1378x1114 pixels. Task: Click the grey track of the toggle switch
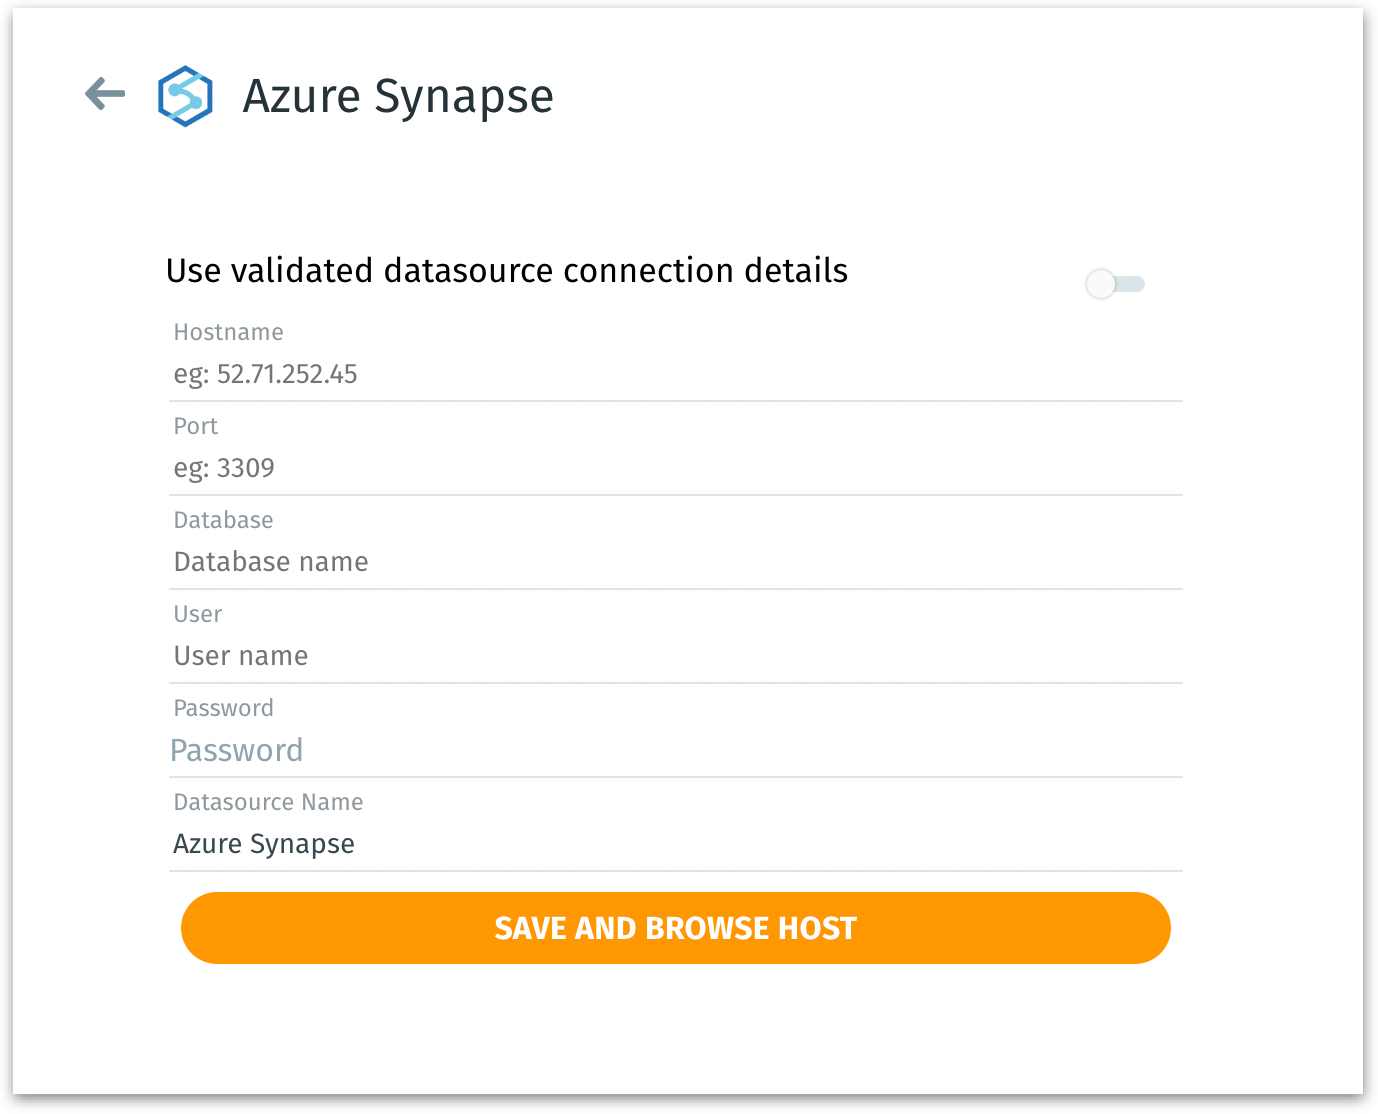tap(1133, 284)
